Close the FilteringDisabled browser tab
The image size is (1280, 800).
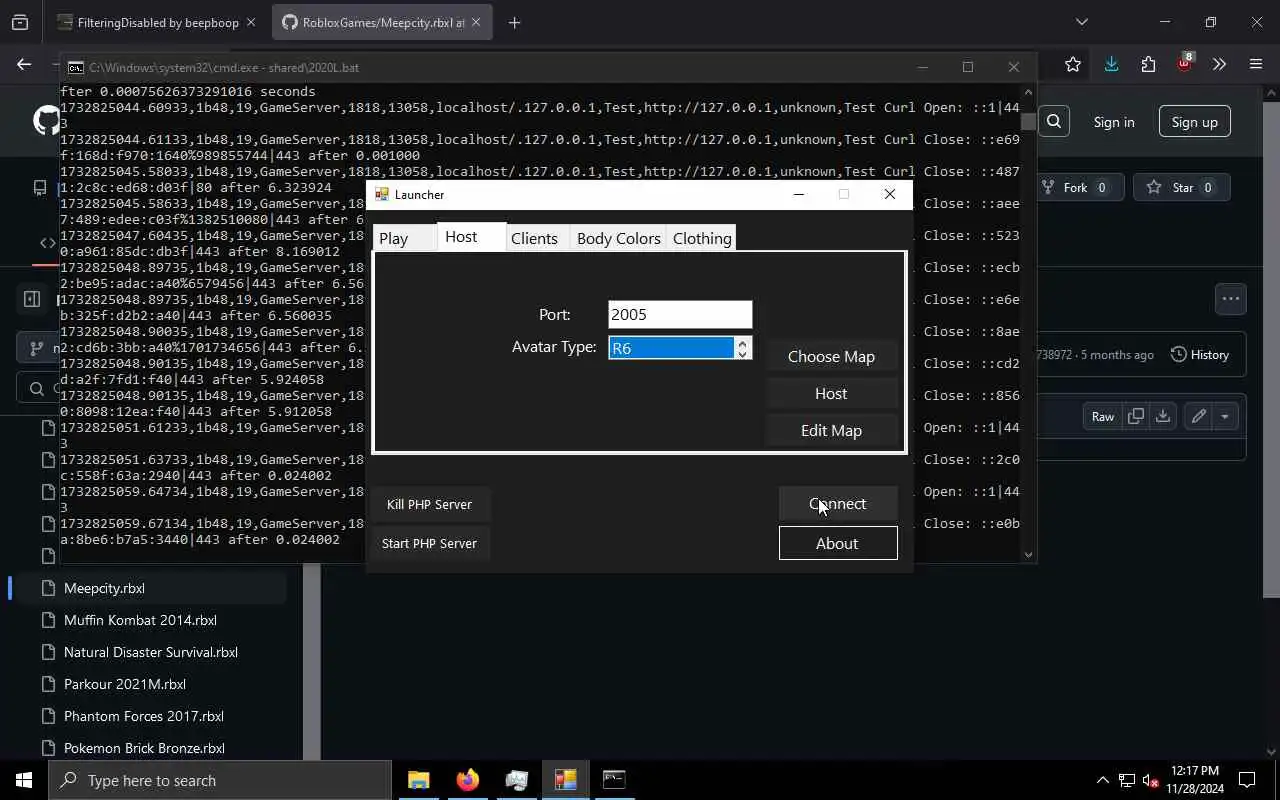[x=251, y=22]
